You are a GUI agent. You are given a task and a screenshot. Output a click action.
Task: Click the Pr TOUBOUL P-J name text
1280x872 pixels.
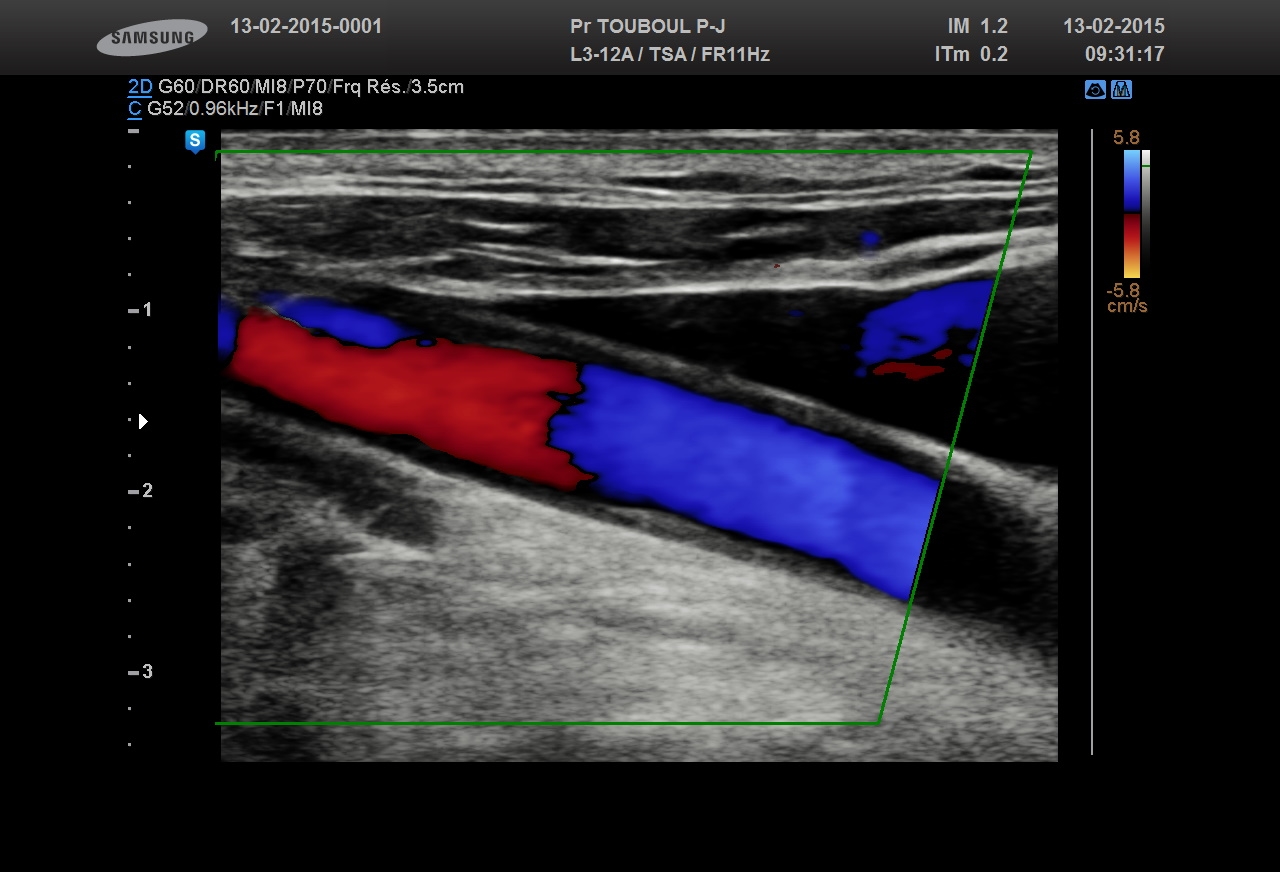click(x=647, y=27)
